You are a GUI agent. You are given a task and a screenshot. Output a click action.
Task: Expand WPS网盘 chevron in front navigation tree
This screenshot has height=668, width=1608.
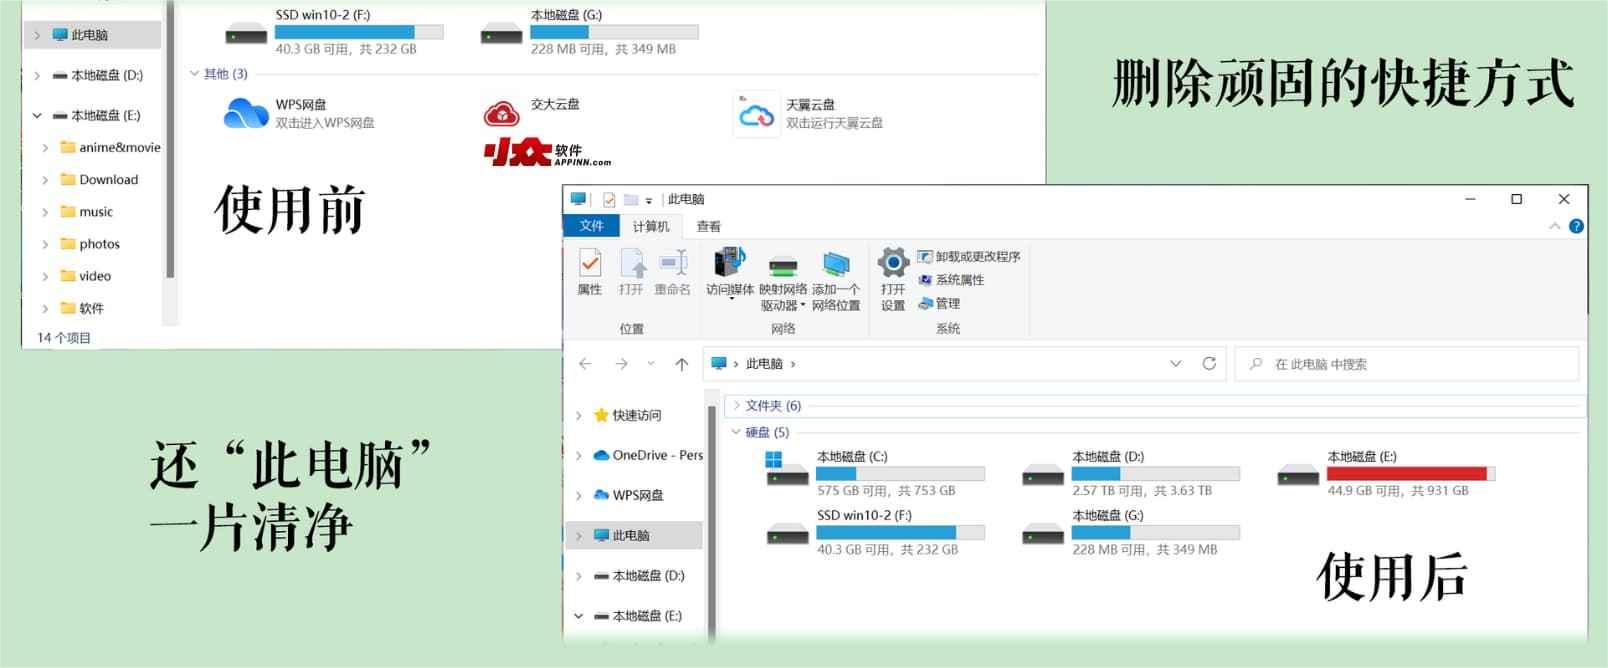pos(579,495)
